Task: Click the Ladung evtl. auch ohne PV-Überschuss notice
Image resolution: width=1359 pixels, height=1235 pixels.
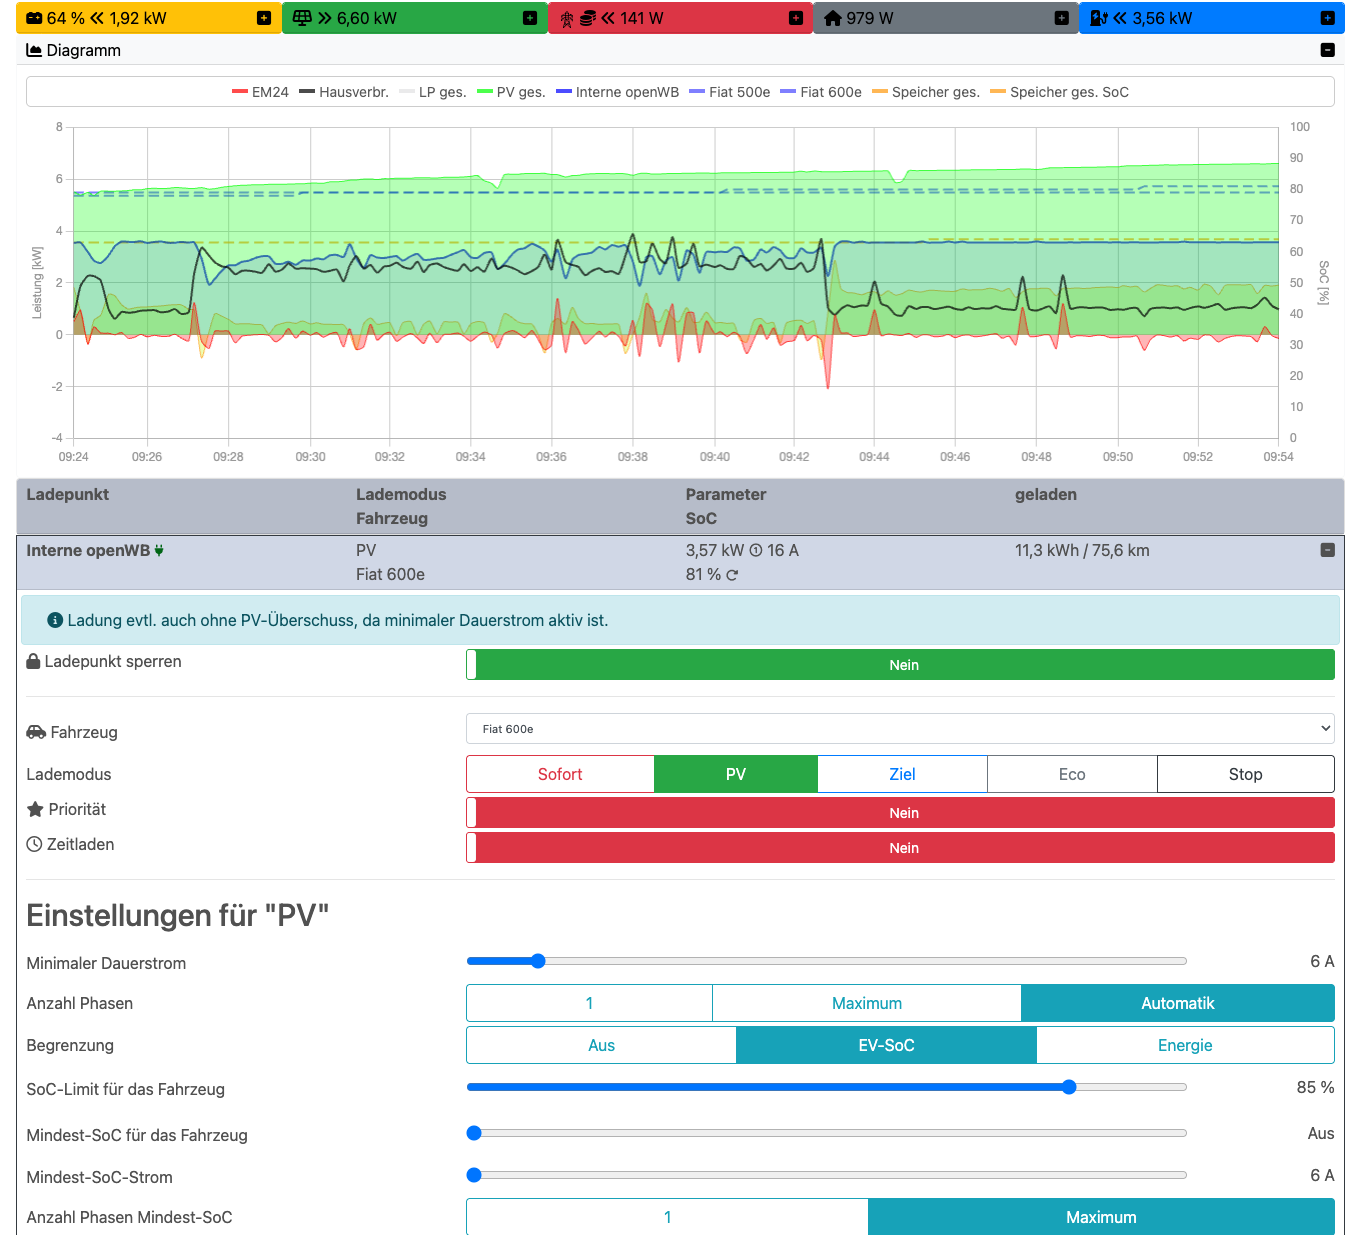Action: pyautogui.click(x=680, y=620)
